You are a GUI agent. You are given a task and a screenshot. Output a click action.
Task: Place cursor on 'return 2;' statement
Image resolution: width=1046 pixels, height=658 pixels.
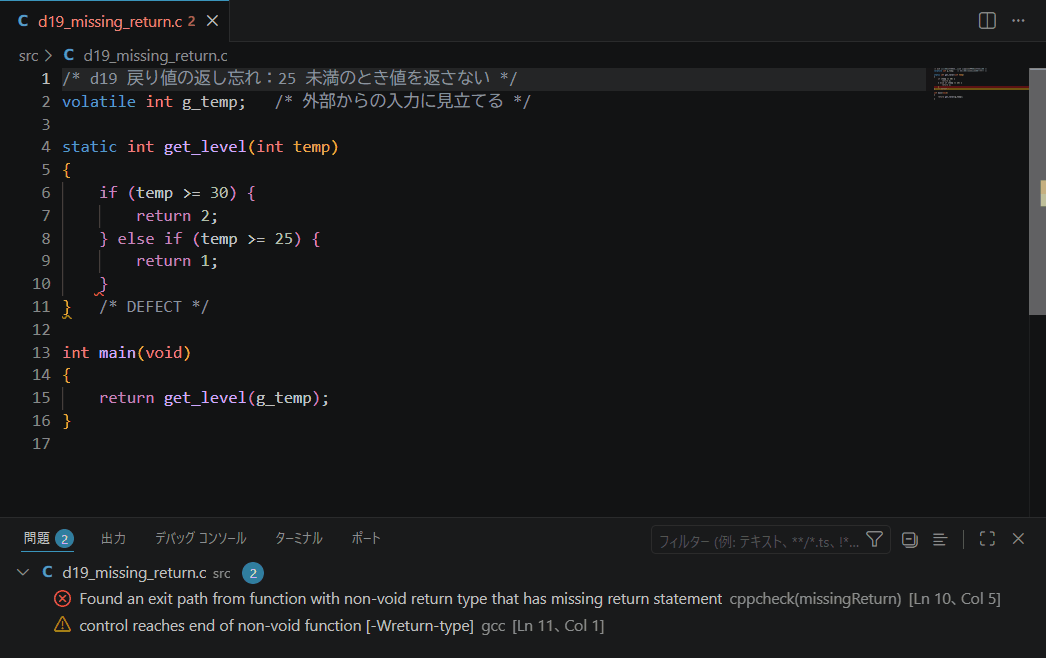pyautogui.click(x=177, y=216)
